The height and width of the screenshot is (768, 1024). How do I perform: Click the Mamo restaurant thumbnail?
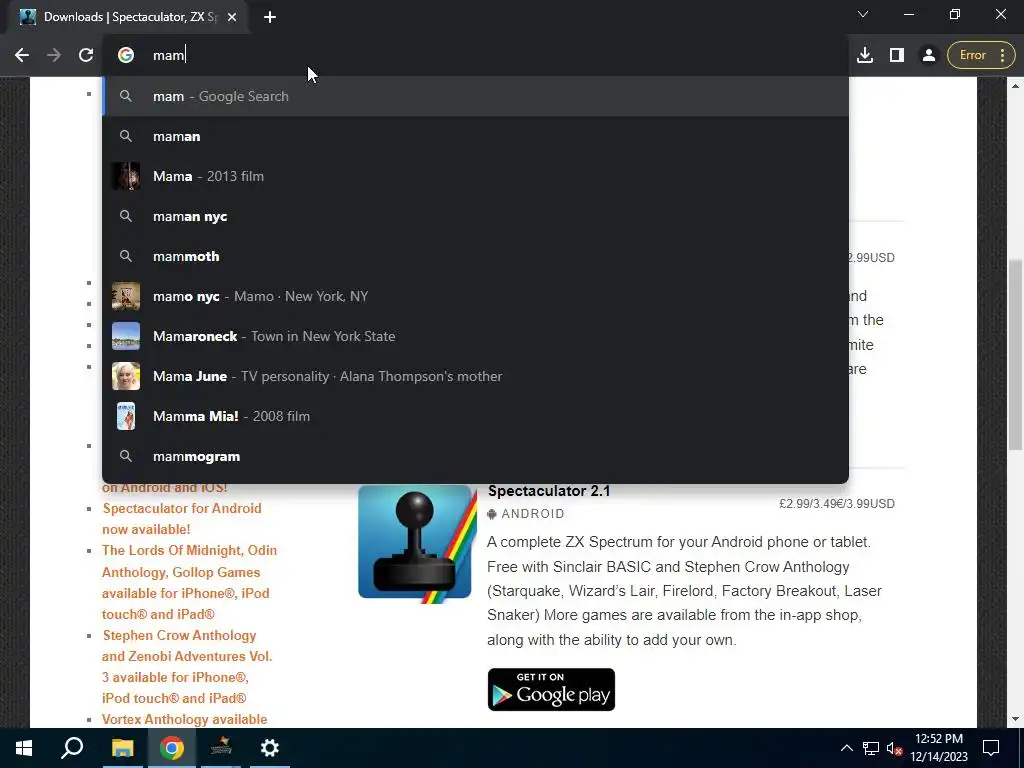click(126, 296)
